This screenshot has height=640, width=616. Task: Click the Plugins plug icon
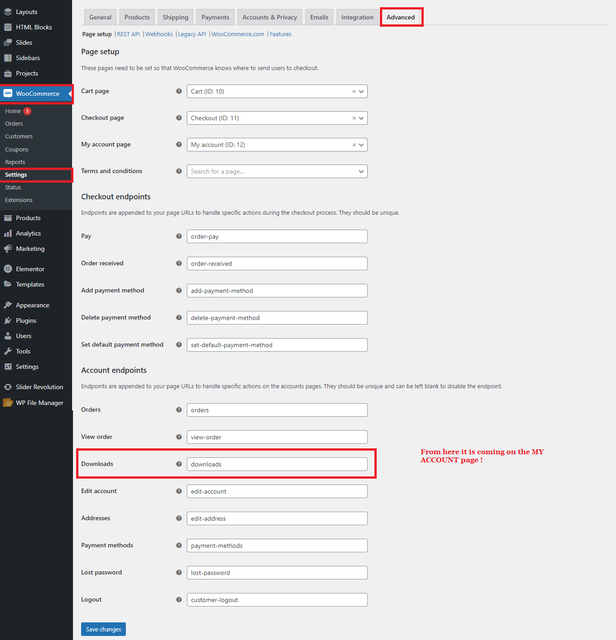8,321
